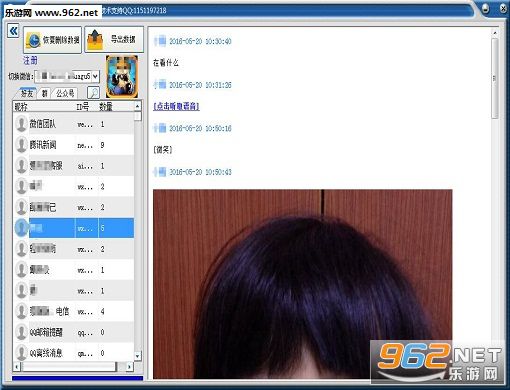This screenshot has width=510, height=390.
Task: Open the 点击听取语音 voice message link
Action: coord(176,106)
